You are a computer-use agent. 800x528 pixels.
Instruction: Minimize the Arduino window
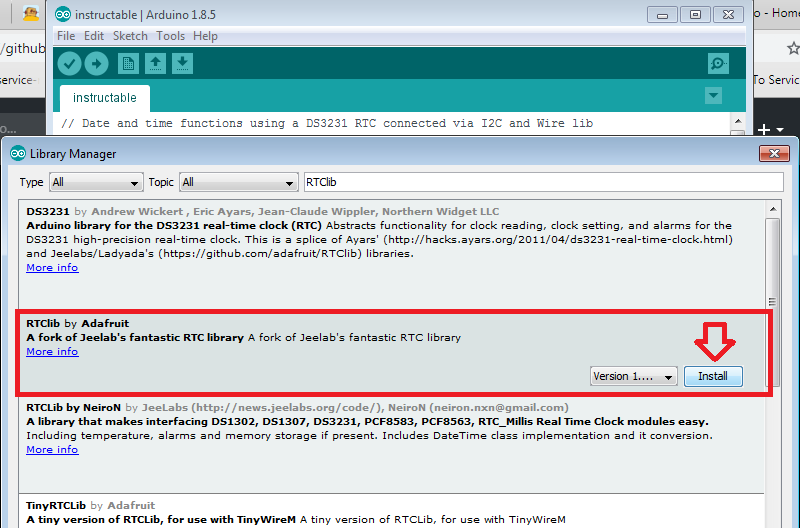tap(662, 15)
